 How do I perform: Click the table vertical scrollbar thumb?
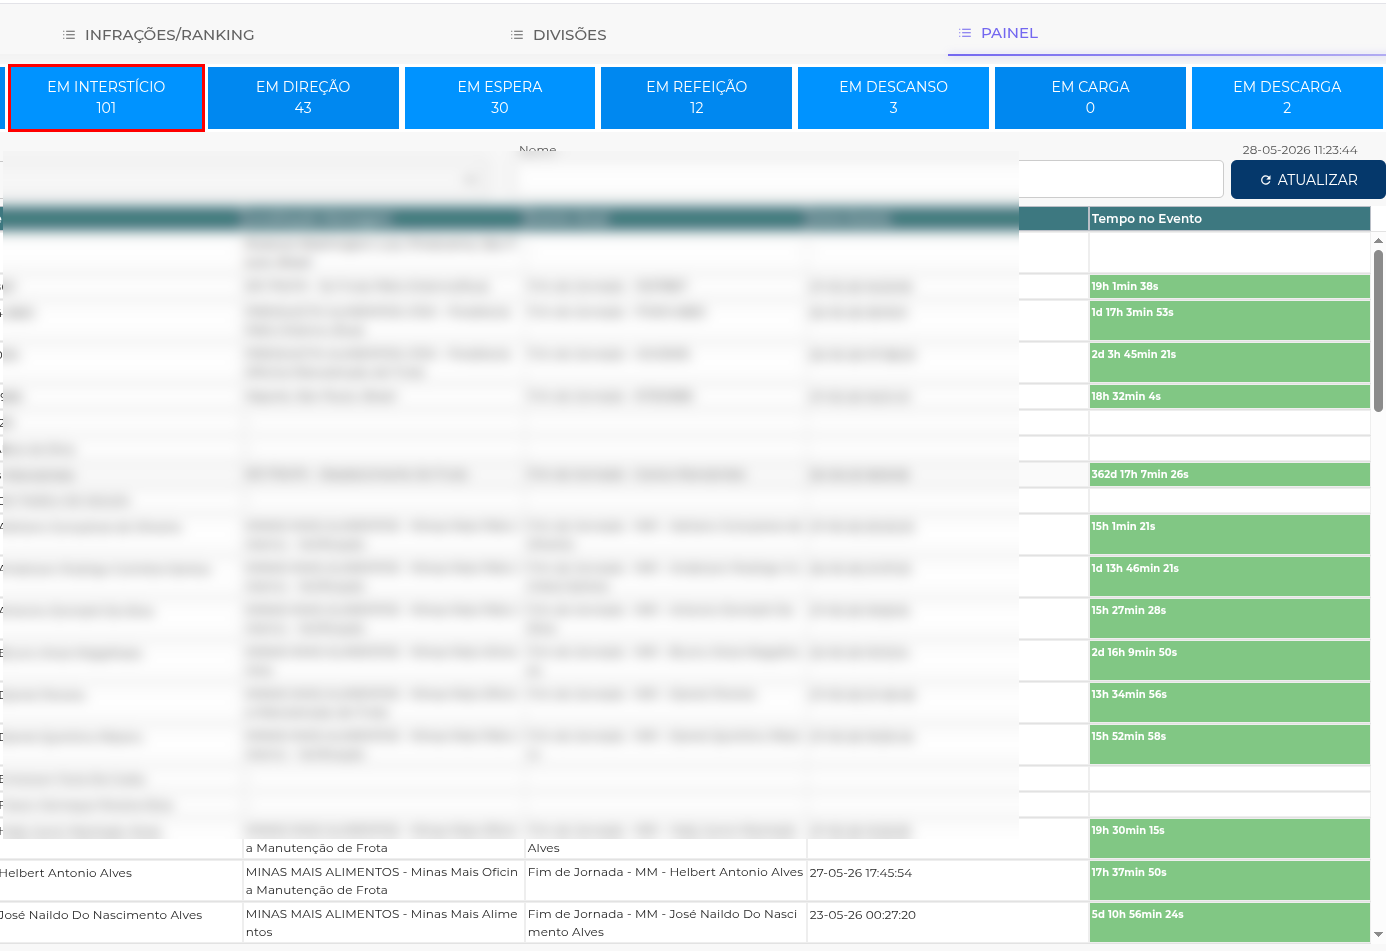tap(1379, 330)
